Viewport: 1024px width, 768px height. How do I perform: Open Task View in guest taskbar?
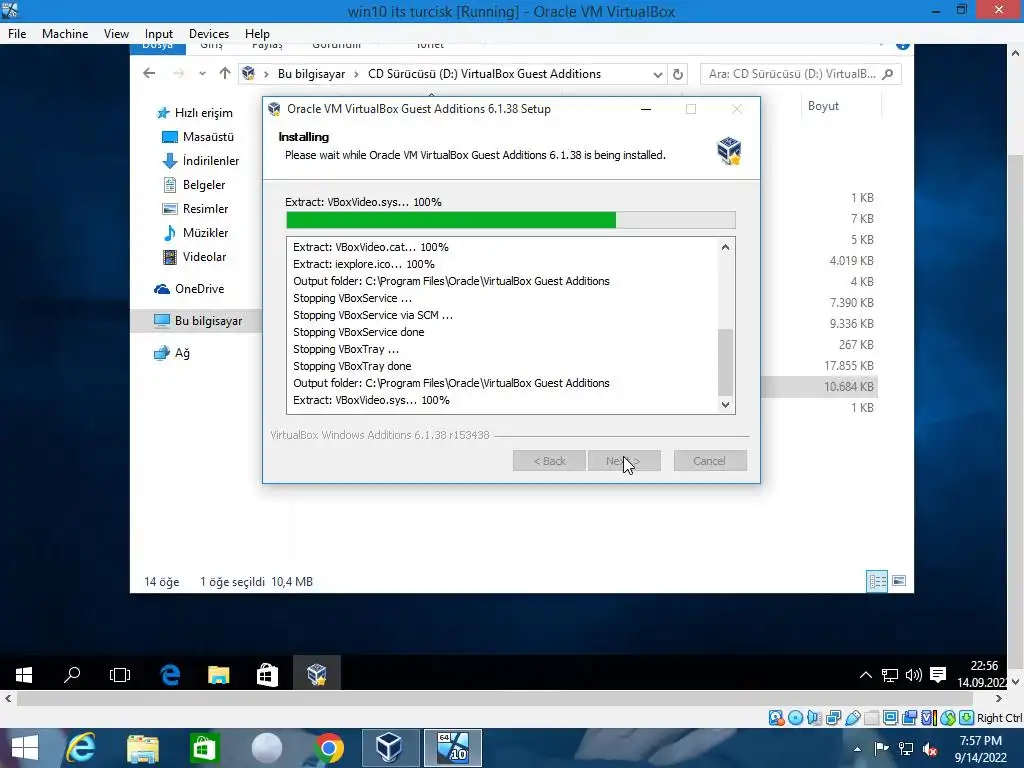click(x=120, y=675)
